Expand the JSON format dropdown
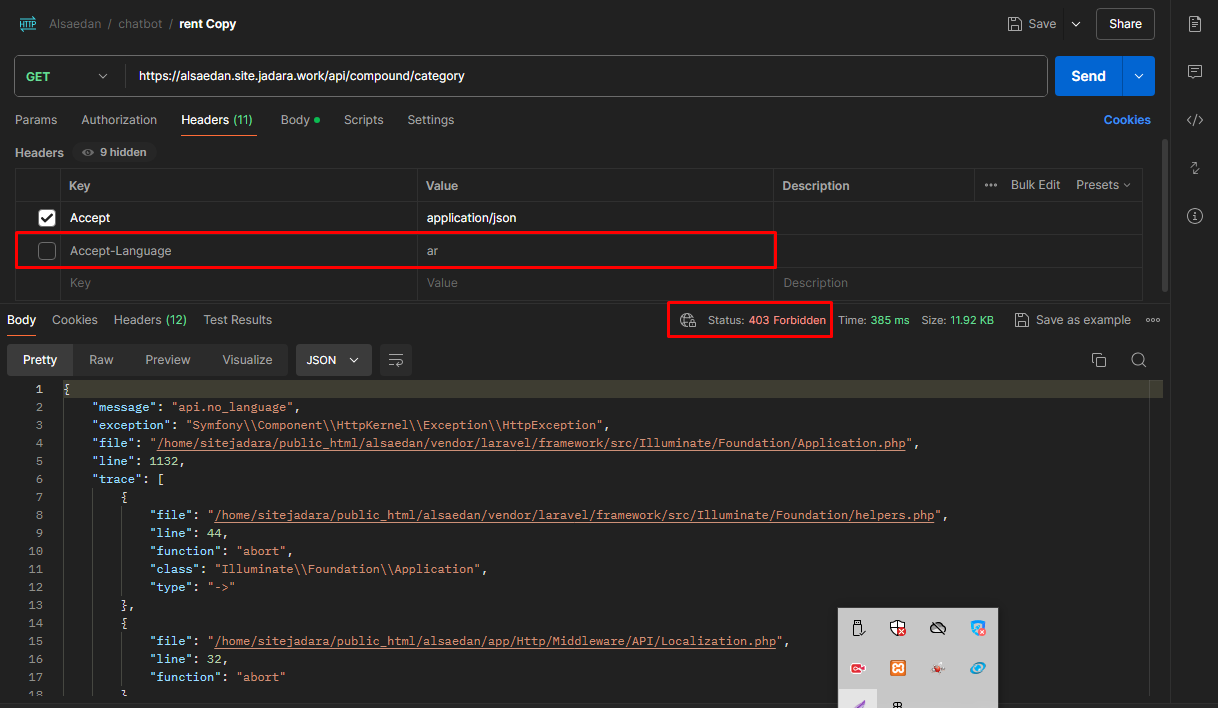Viewport: 1218px width, 708px height. coord(333,360)
